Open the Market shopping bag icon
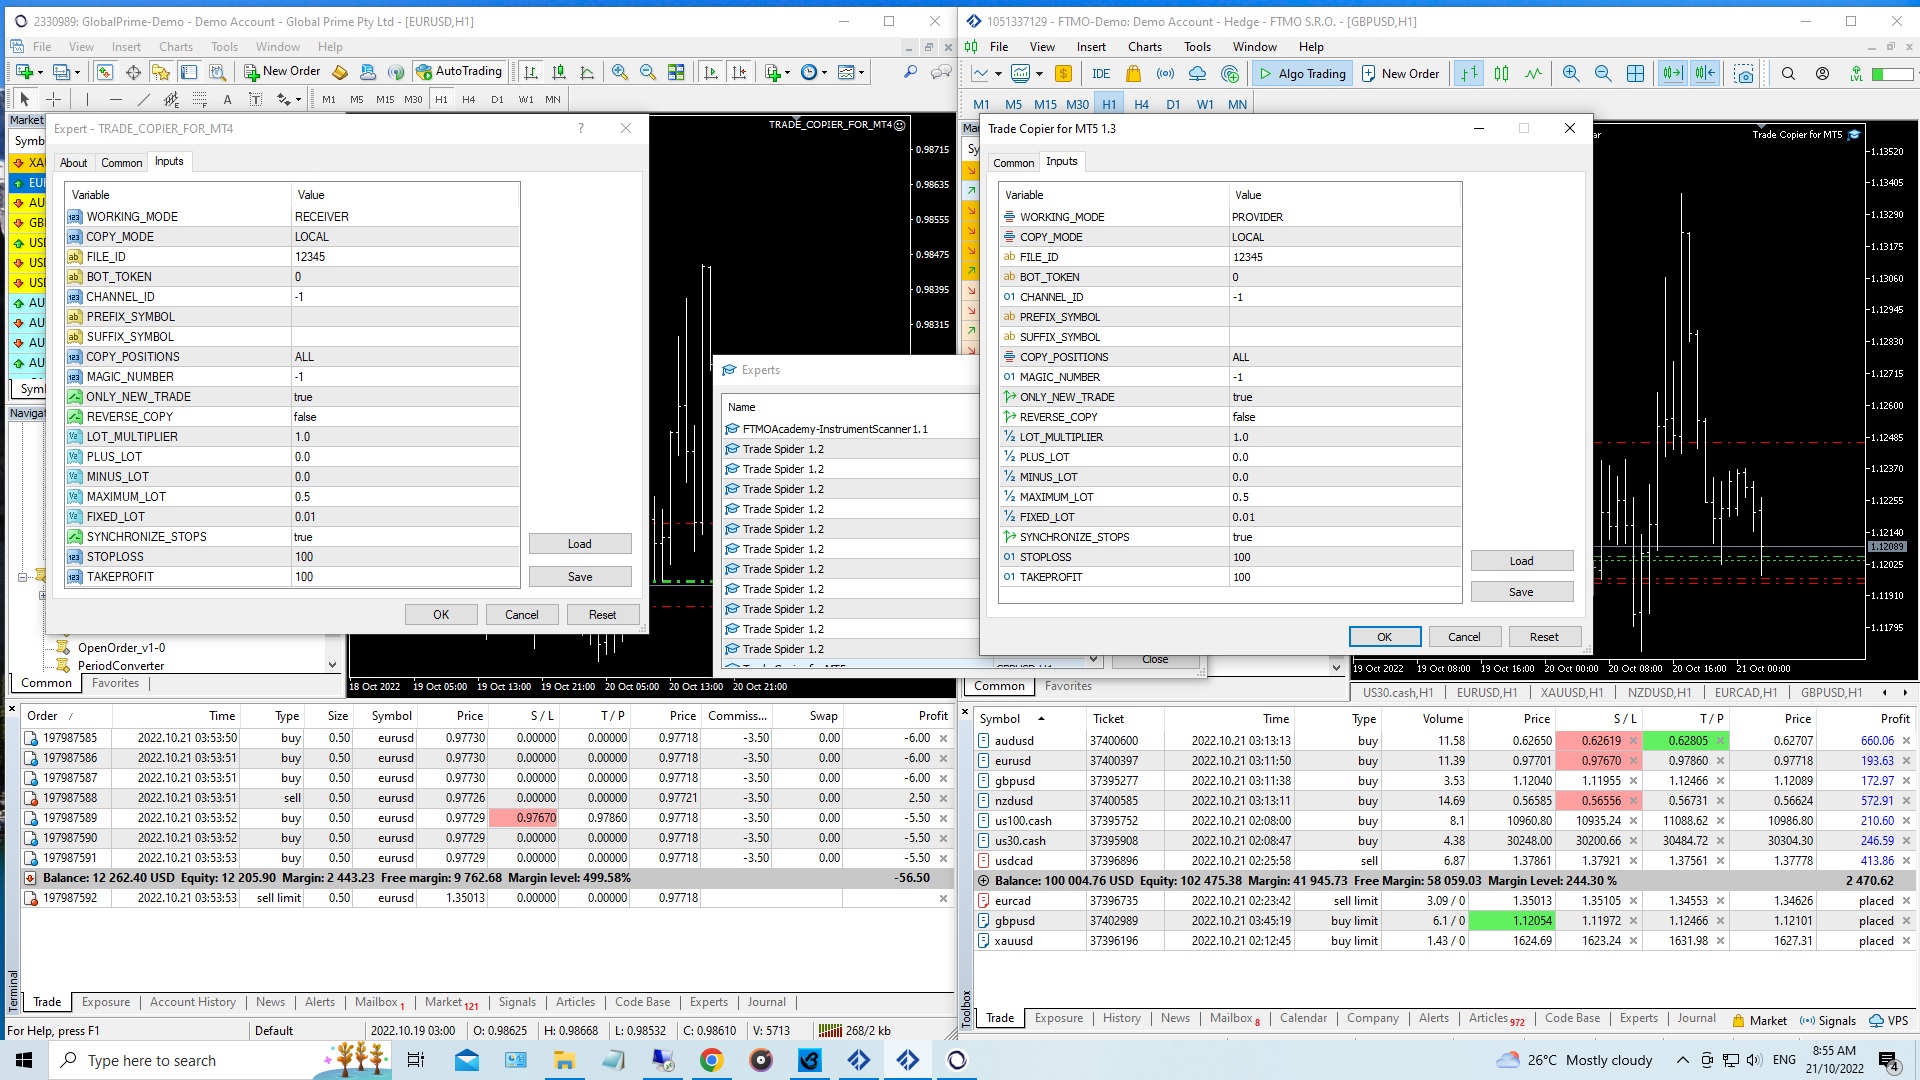This screenshot has width=1920, height=1080. click(1132, 73)
